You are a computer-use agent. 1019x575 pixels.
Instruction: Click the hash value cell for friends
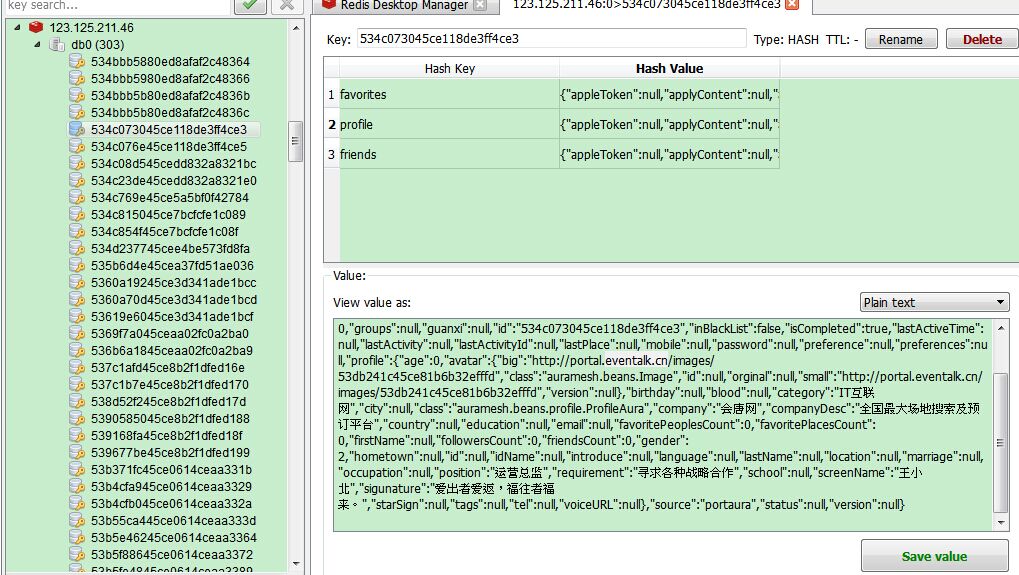point(669,154)
